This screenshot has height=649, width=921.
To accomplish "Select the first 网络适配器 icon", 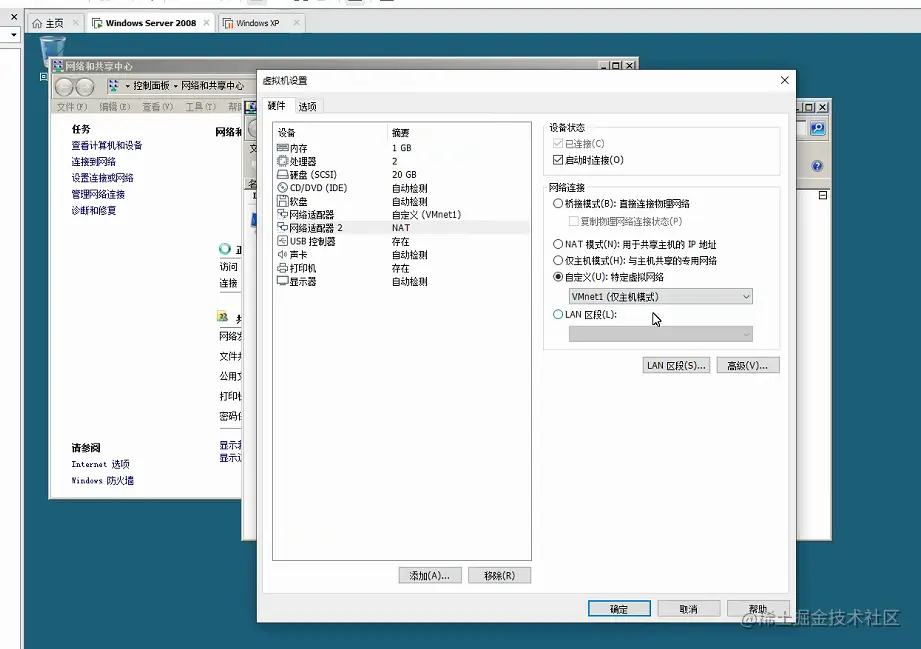I will (283, 214).
